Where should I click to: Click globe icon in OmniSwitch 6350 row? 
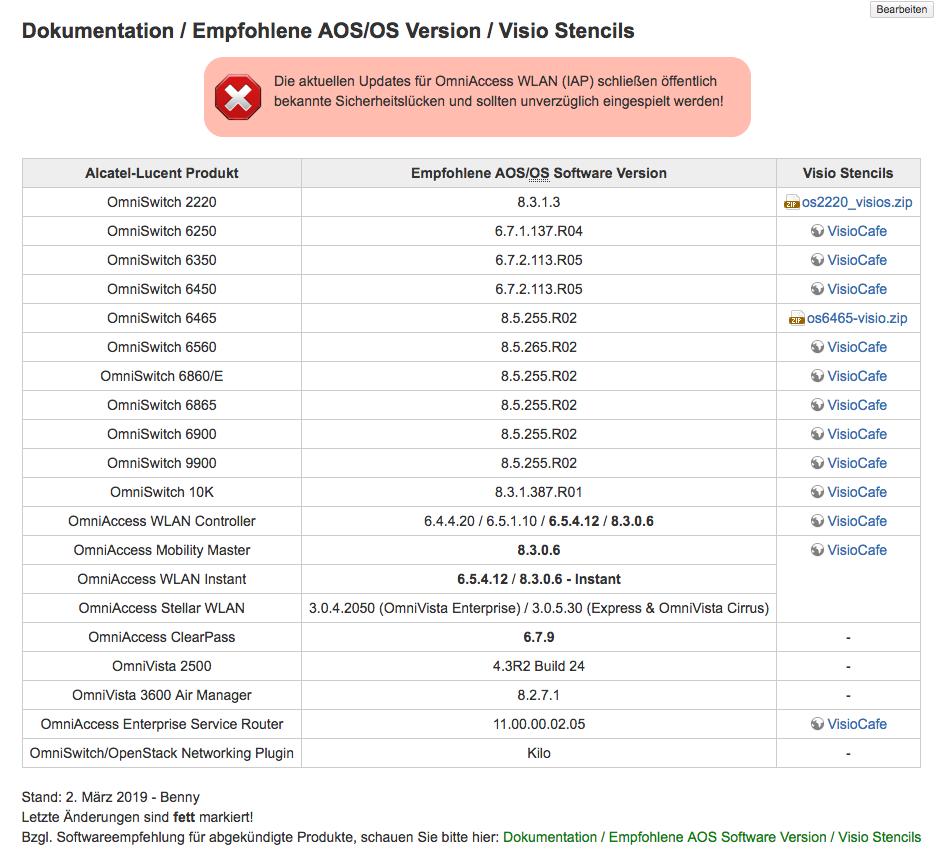pos(817,260)
